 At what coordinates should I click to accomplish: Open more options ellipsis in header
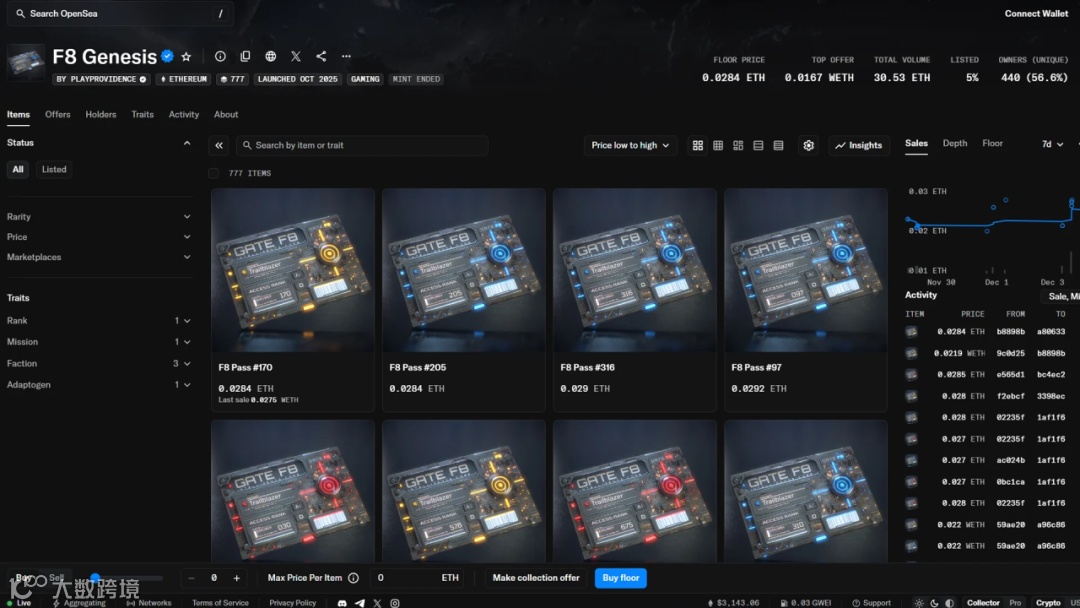click(346, 56)
